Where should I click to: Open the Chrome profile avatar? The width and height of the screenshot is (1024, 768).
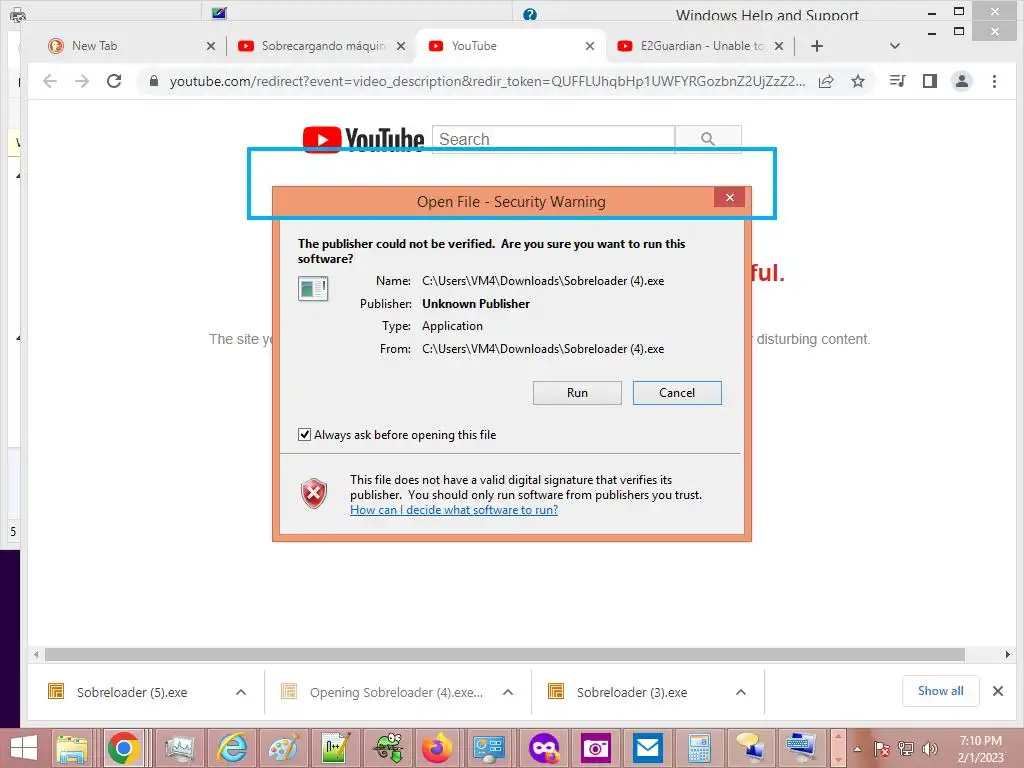click(x=961, y=81)
